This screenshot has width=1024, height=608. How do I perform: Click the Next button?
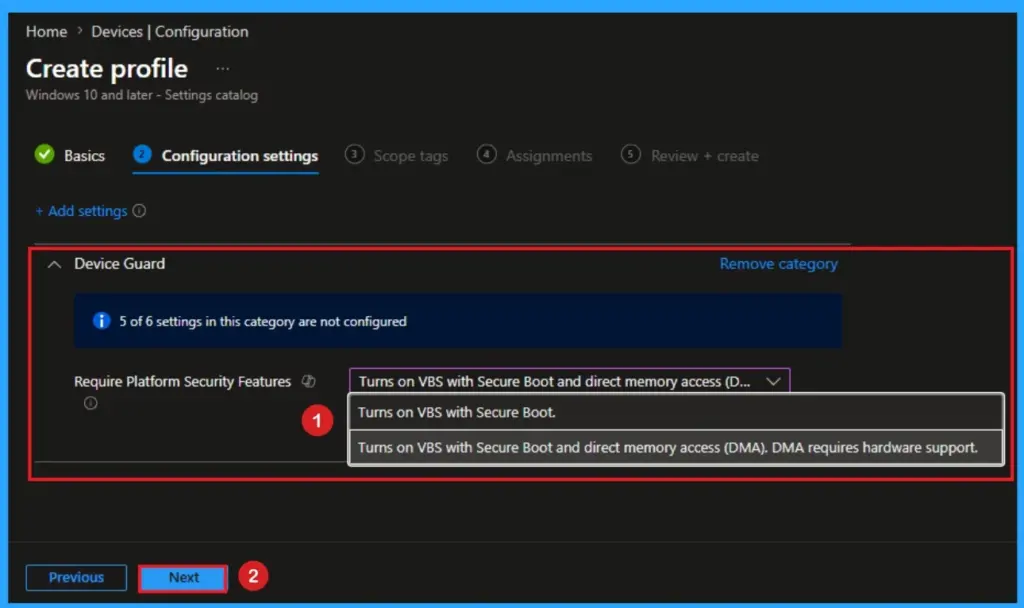(x=184, y=577)
